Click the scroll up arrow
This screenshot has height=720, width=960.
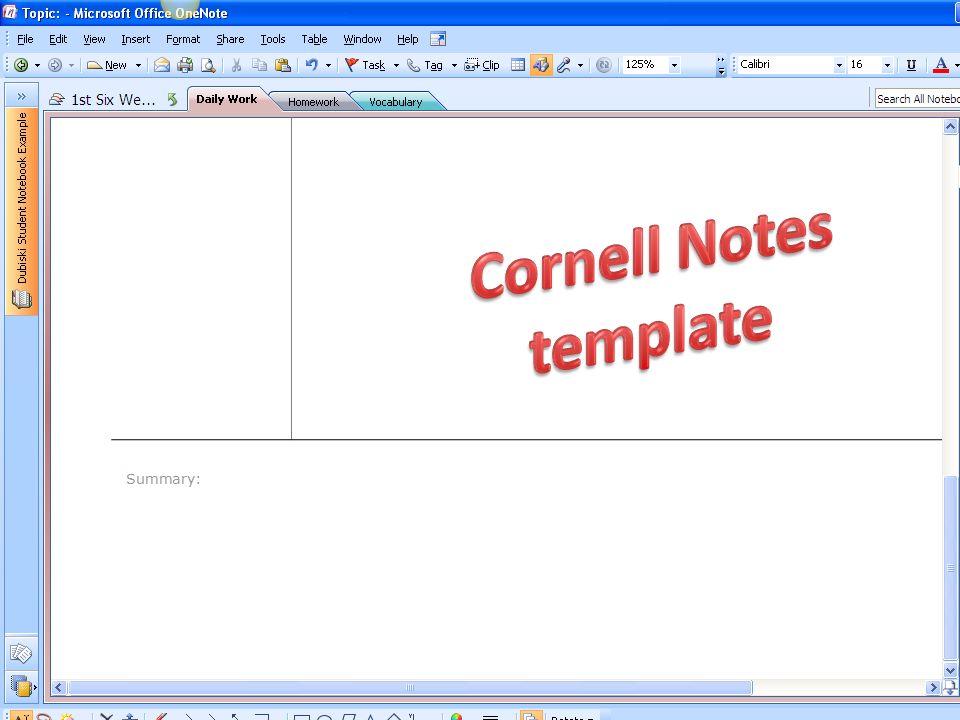click(x=950, y=127)
